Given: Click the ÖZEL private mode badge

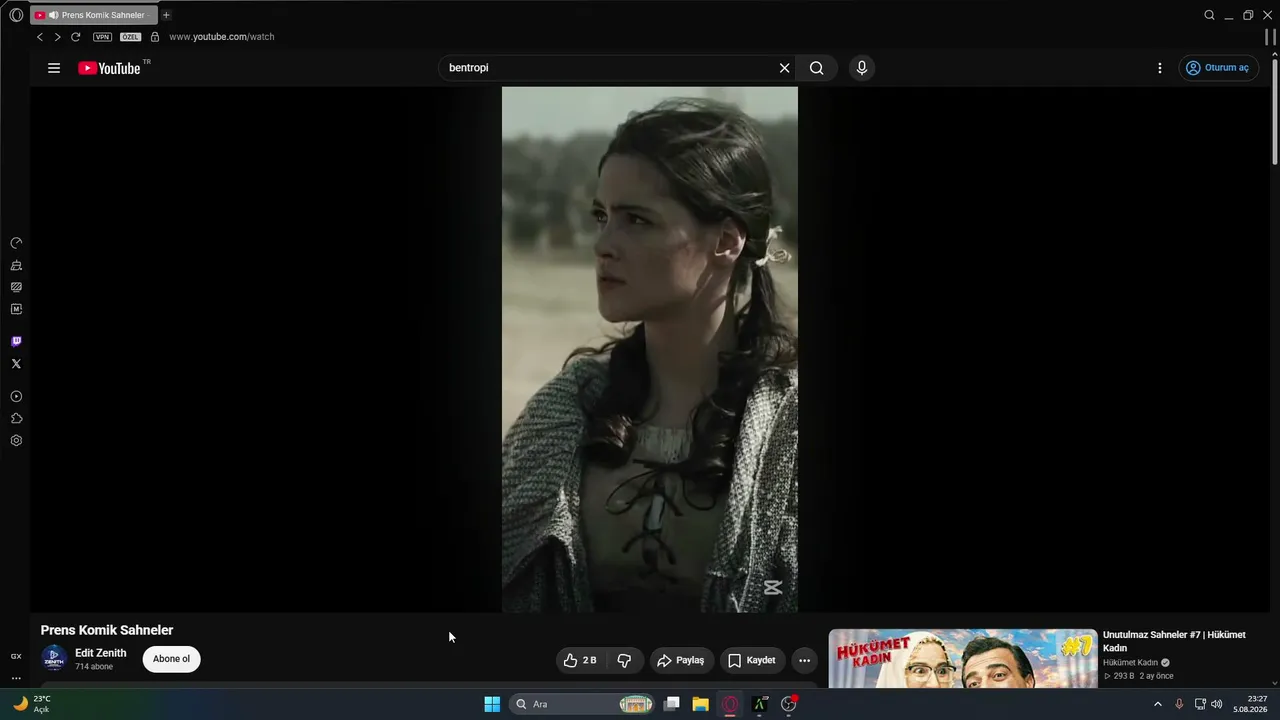Looking at the screenshot, I should (x=130, y=37).
